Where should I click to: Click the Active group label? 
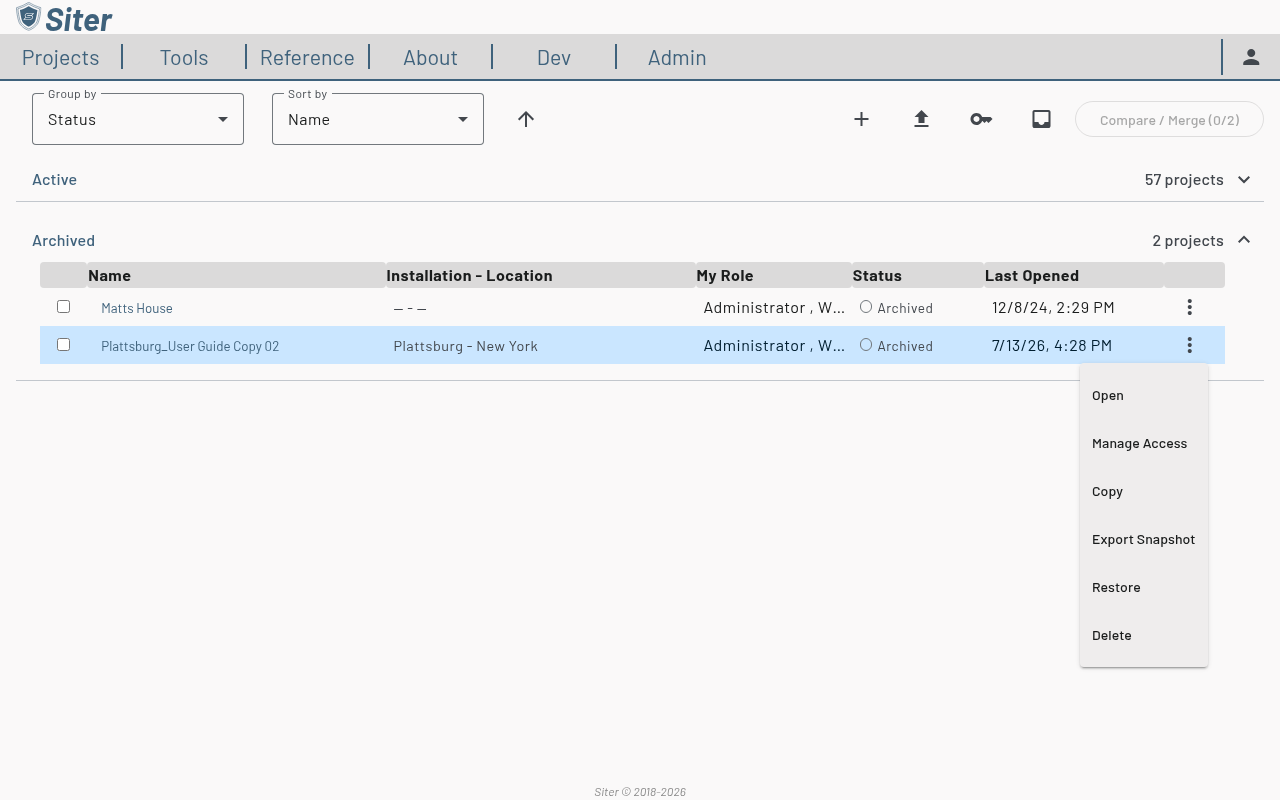pyautogui.click(x=54, y=179)
